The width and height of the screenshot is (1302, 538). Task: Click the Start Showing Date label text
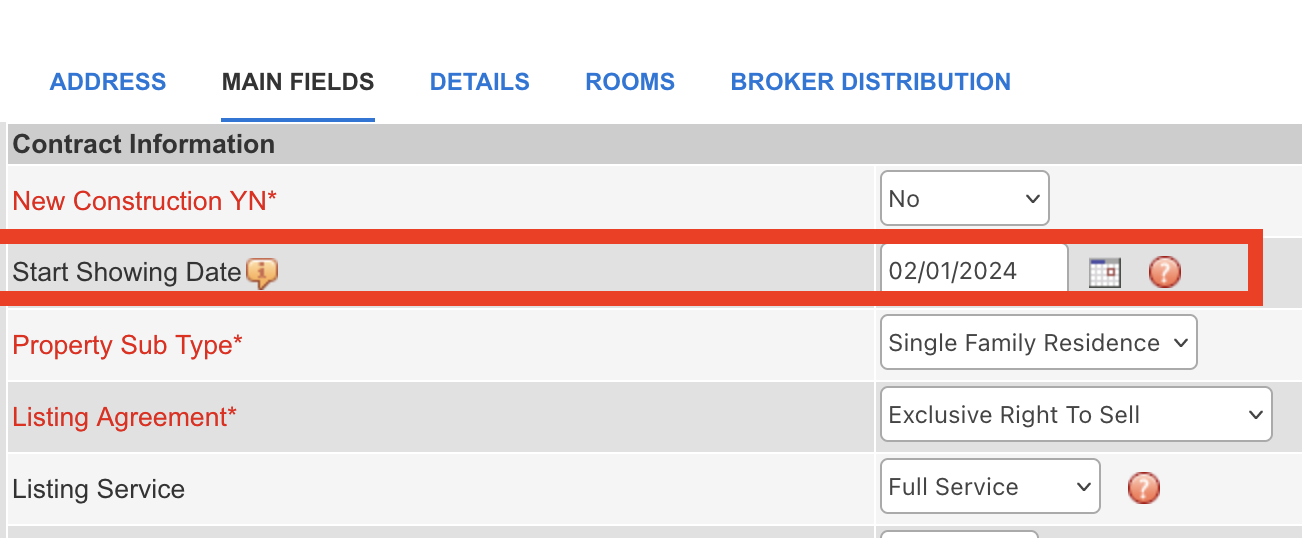[127, 272]
